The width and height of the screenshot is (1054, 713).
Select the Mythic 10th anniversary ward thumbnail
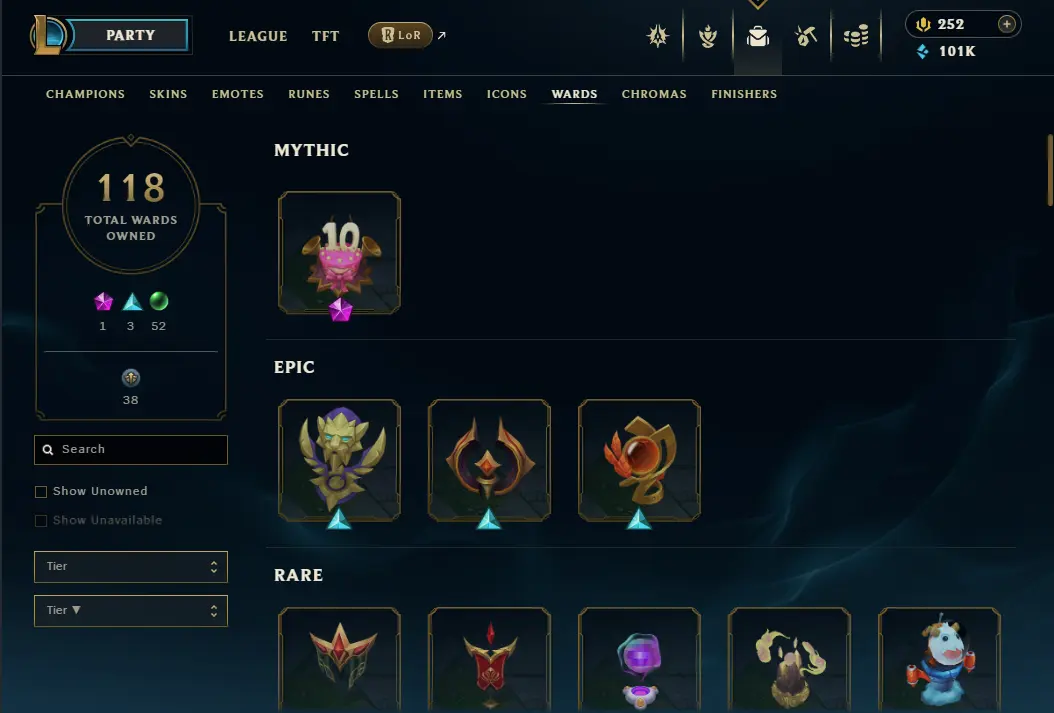[339, 253]
